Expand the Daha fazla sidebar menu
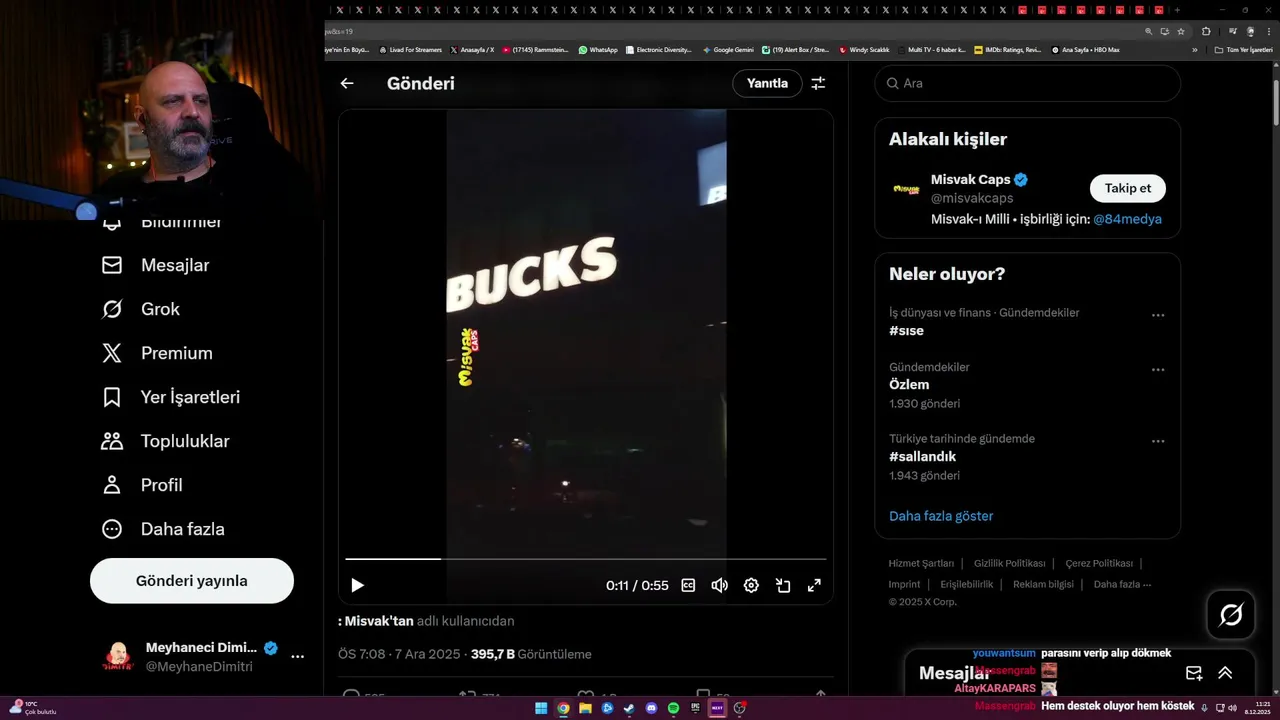The image size is (1280, 720). (163, 529)
